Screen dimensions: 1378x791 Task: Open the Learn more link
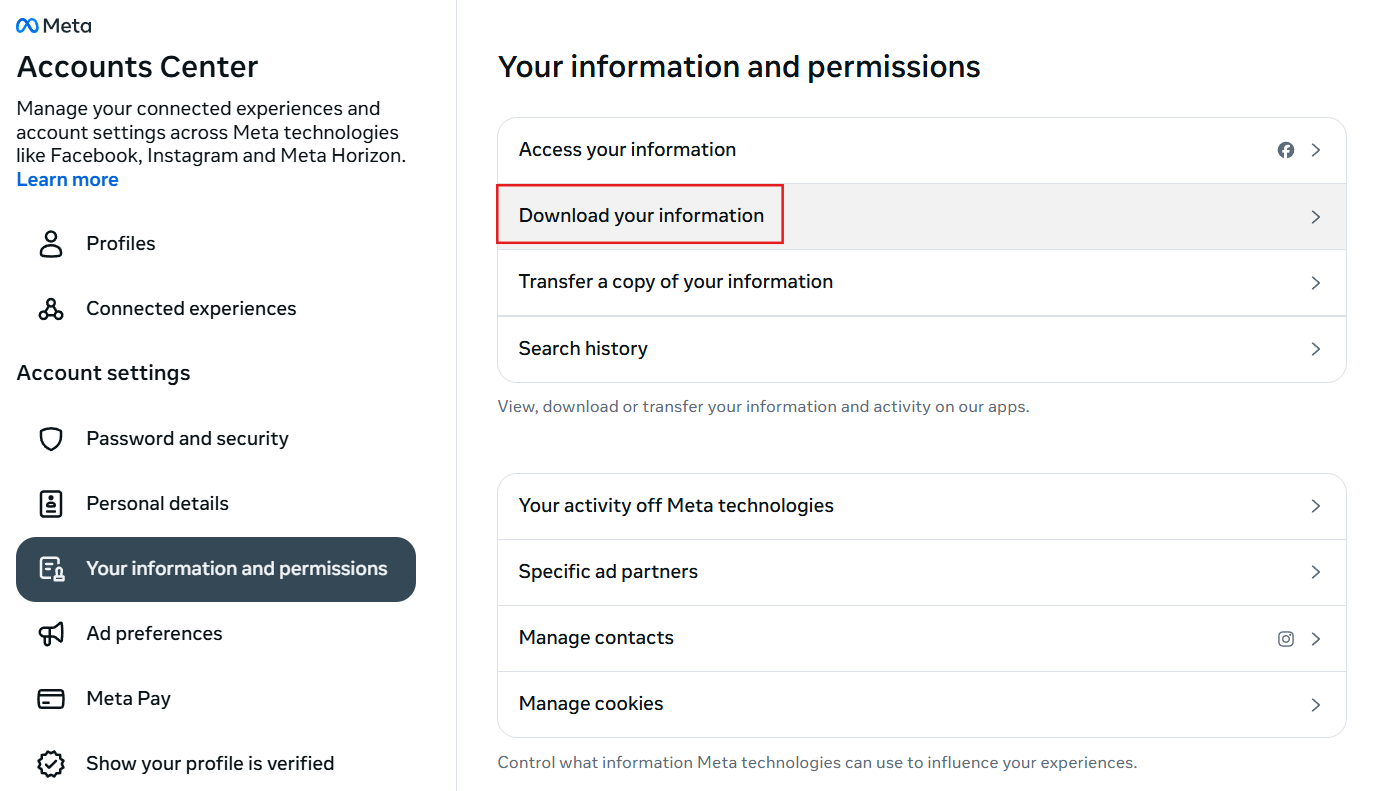[x=68, y=180]
